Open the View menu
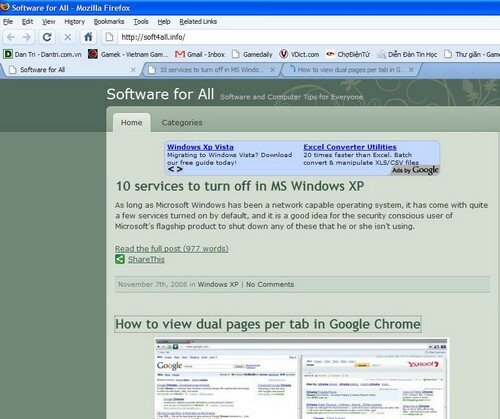 (x=49, y=22)
